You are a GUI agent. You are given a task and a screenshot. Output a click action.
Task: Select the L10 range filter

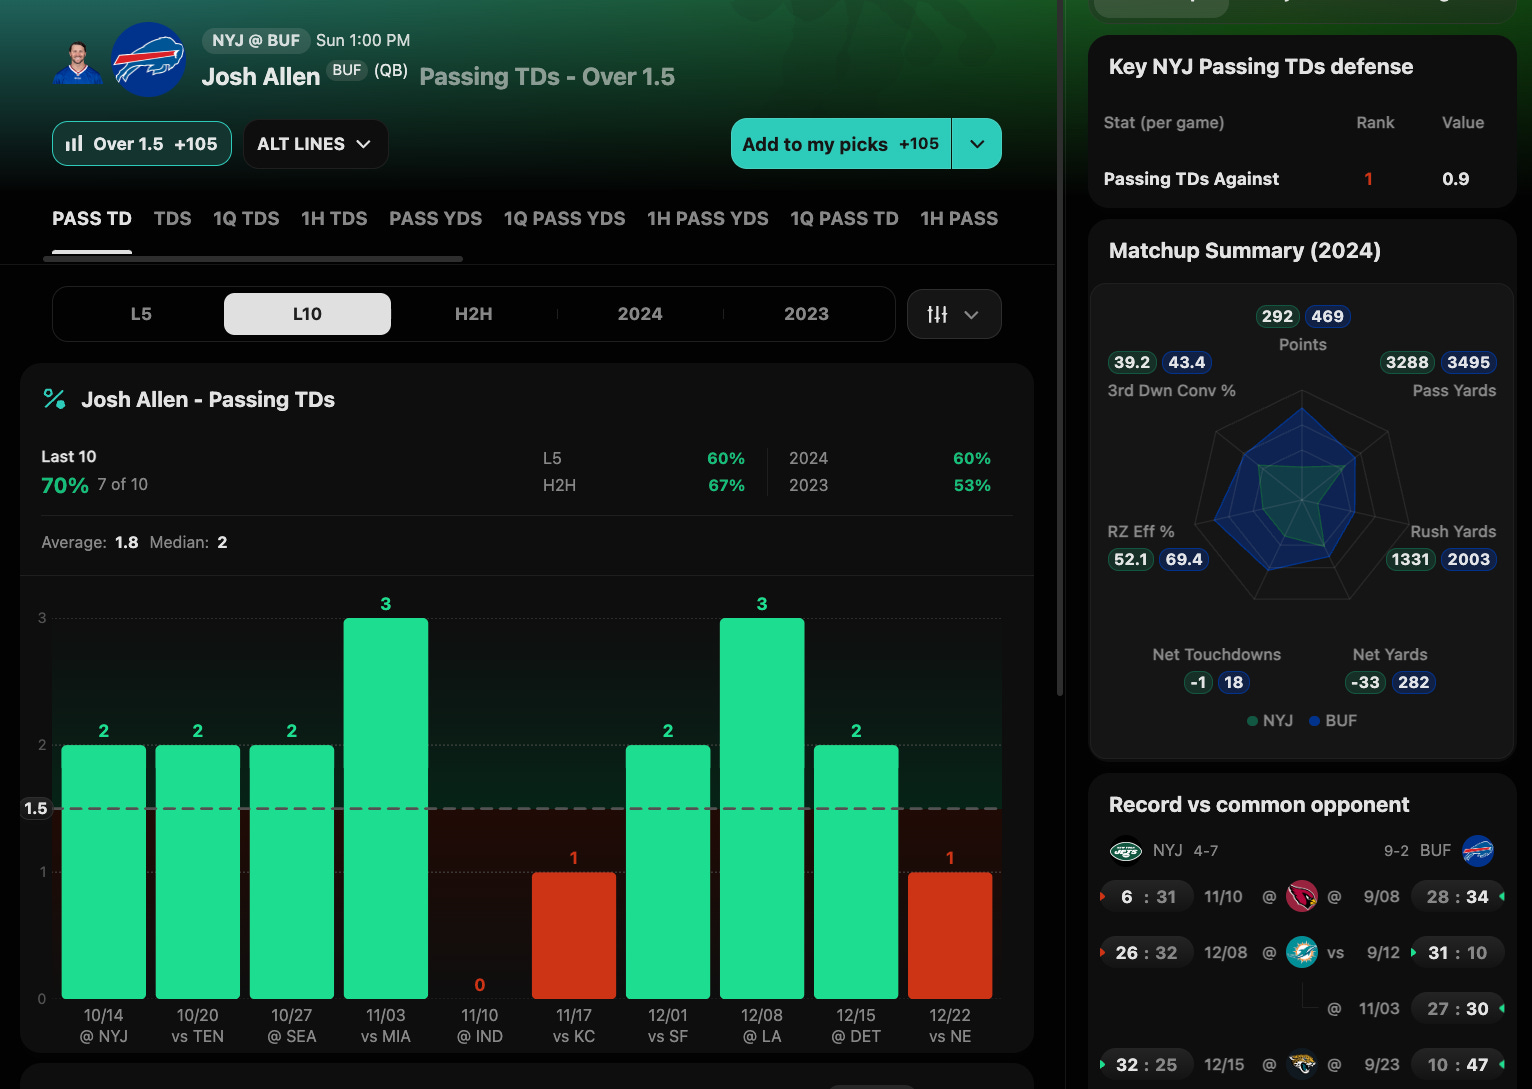coord(307,314)
